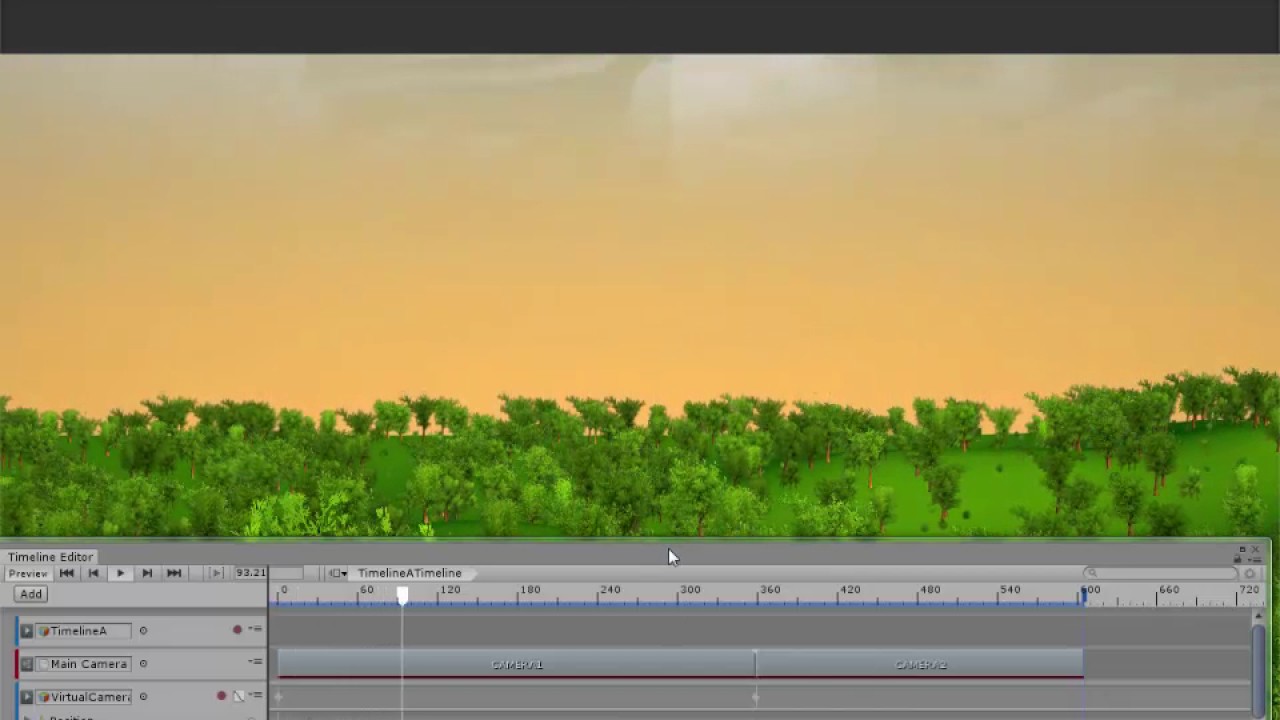Click the TimelineA object binding field

[x=84, y=631]
